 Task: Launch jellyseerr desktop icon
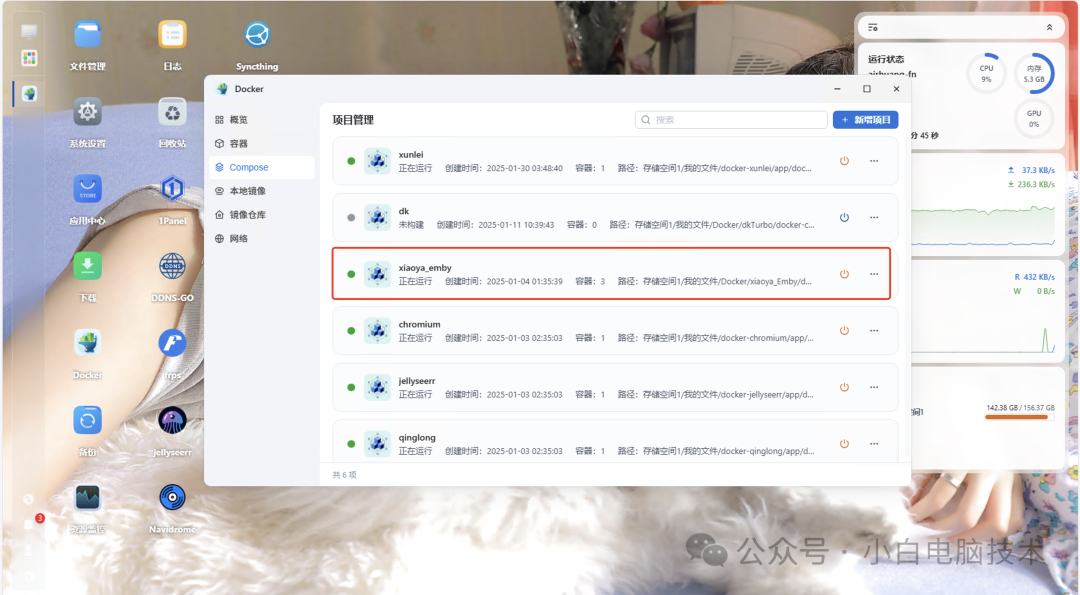(172, 420)
